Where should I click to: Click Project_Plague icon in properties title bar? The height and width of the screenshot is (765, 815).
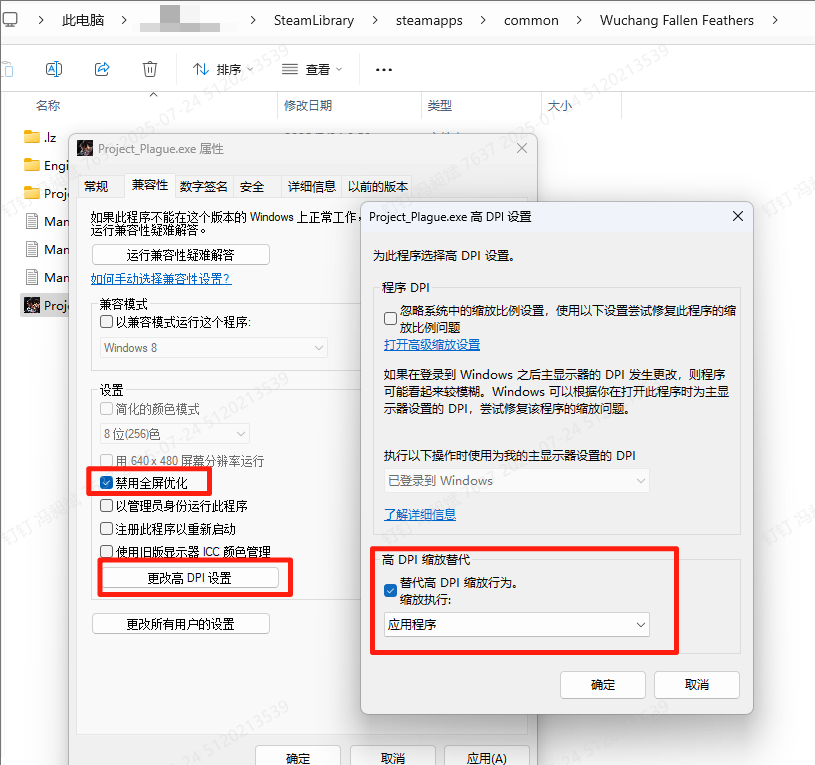pos(85,148)
